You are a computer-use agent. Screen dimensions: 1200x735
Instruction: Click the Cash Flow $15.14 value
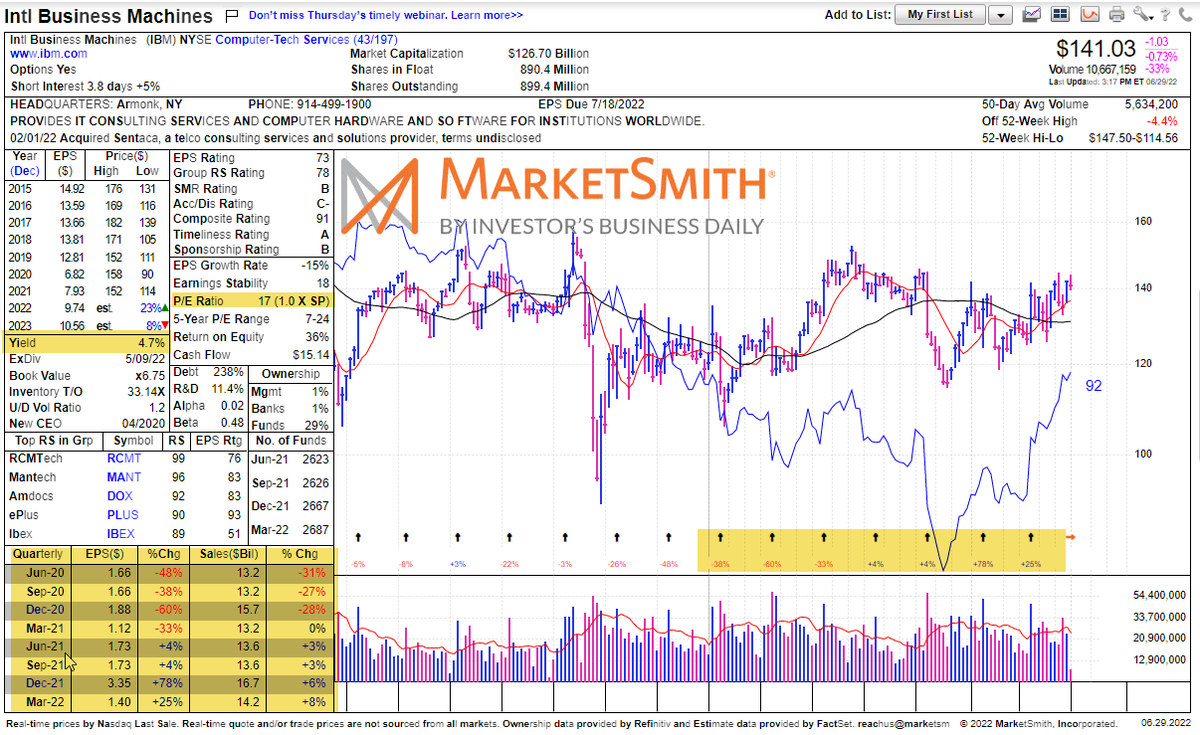[312, 355]
